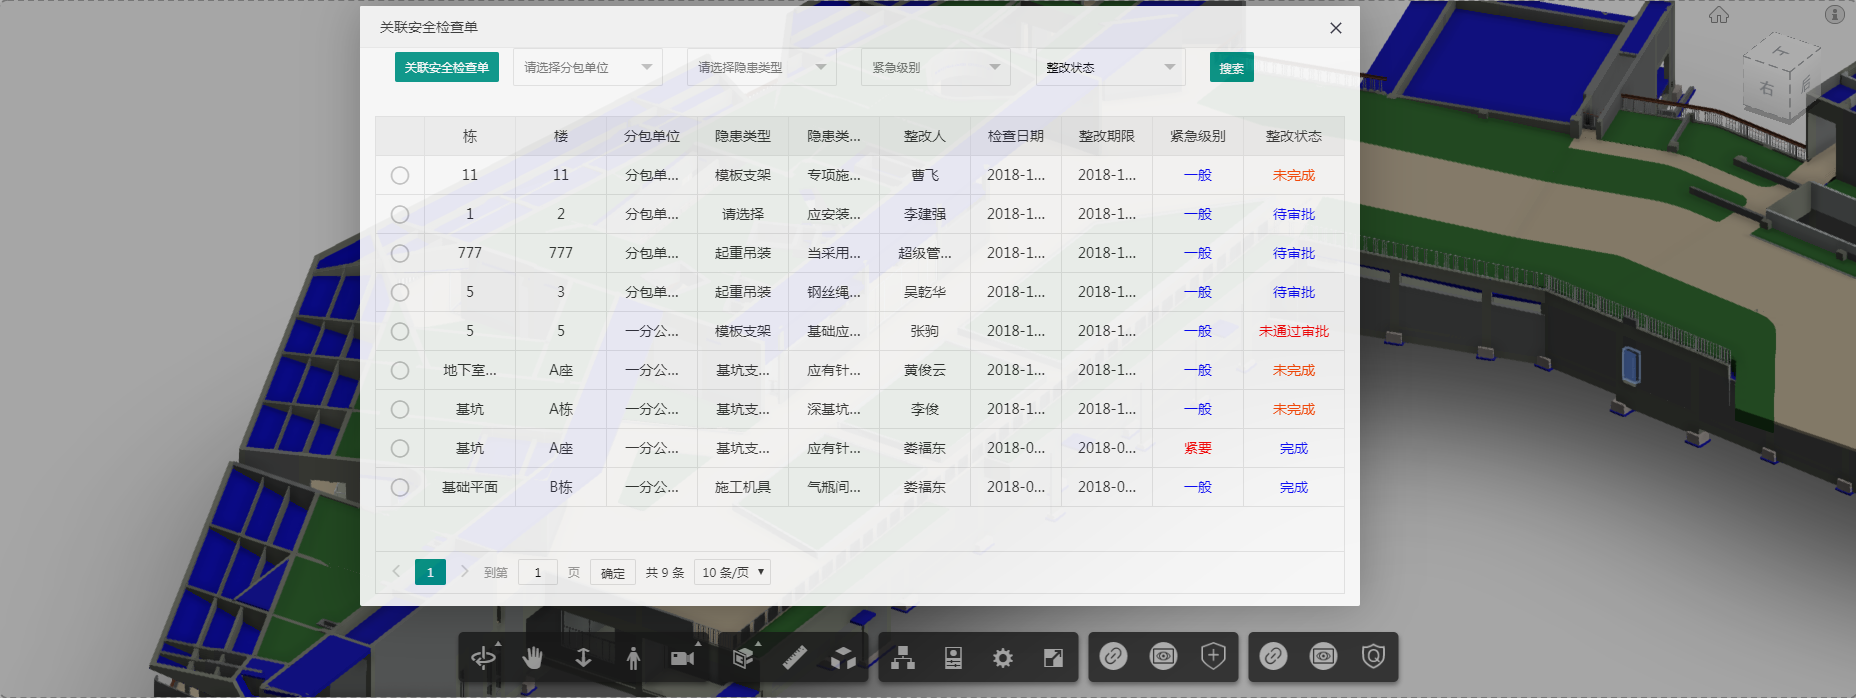Select radio button for 曹飞 row
The width and height of the screenshot is (1856, 698).
(x=400, y=176)
